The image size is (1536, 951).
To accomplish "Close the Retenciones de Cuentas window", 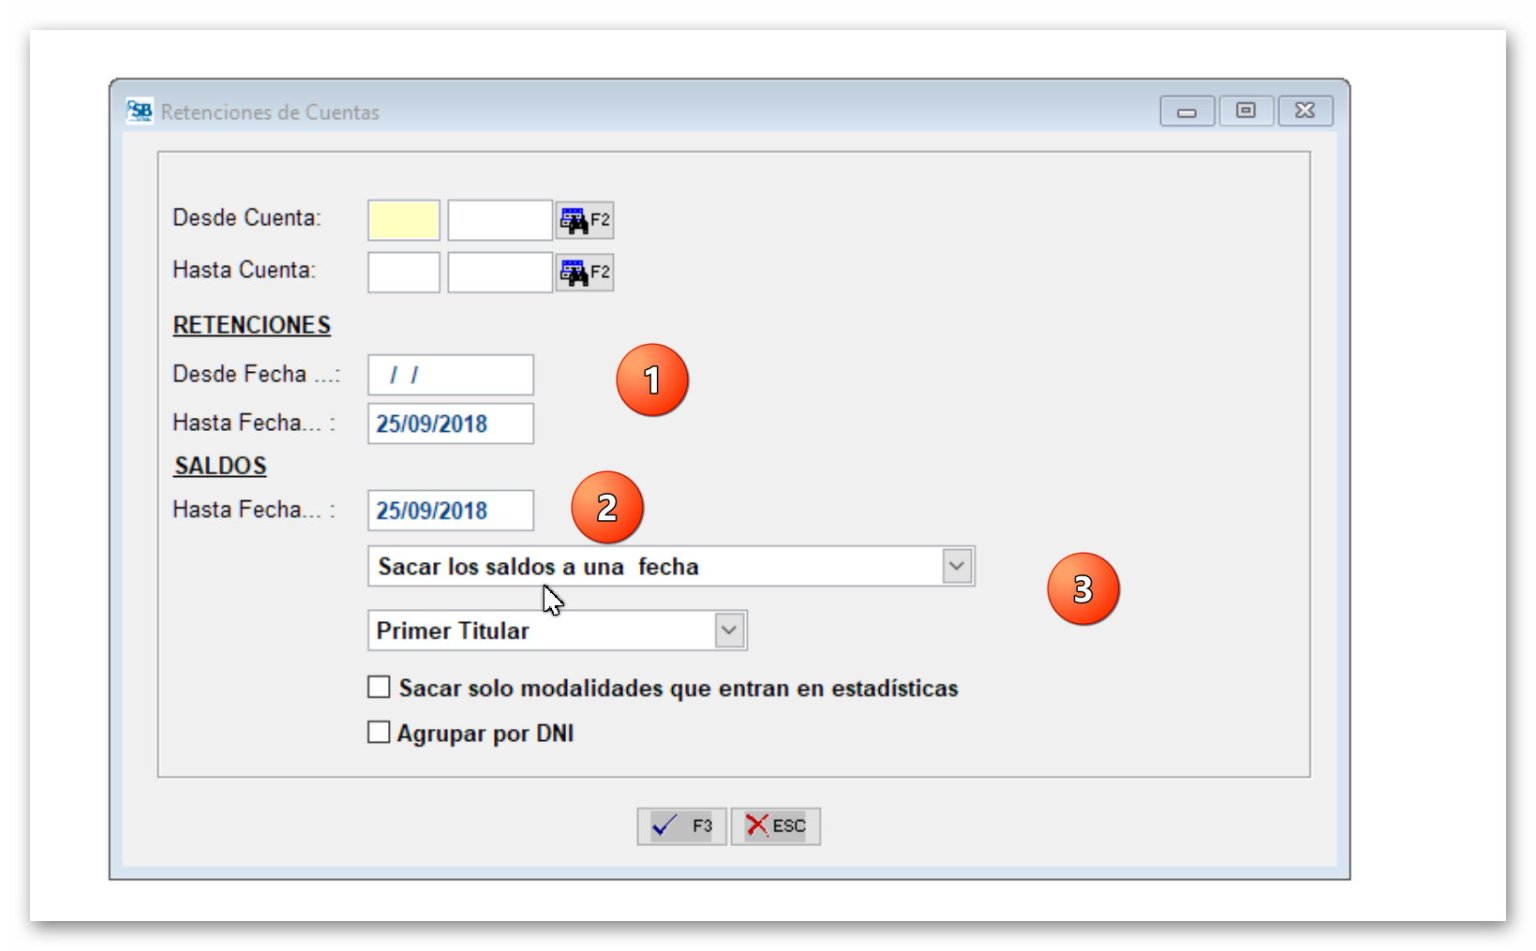I will [1304, 111].
